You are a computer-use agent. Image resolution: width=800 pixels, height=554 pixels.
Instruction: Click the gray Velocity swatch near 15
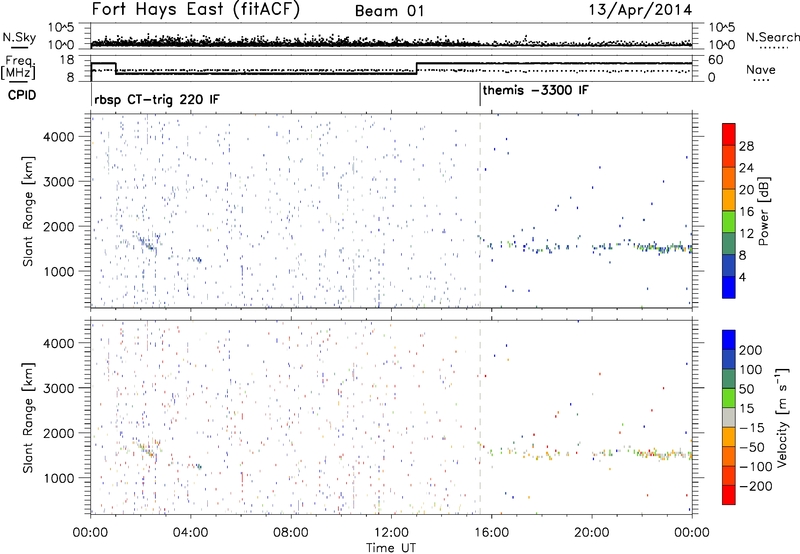(729, 417)
